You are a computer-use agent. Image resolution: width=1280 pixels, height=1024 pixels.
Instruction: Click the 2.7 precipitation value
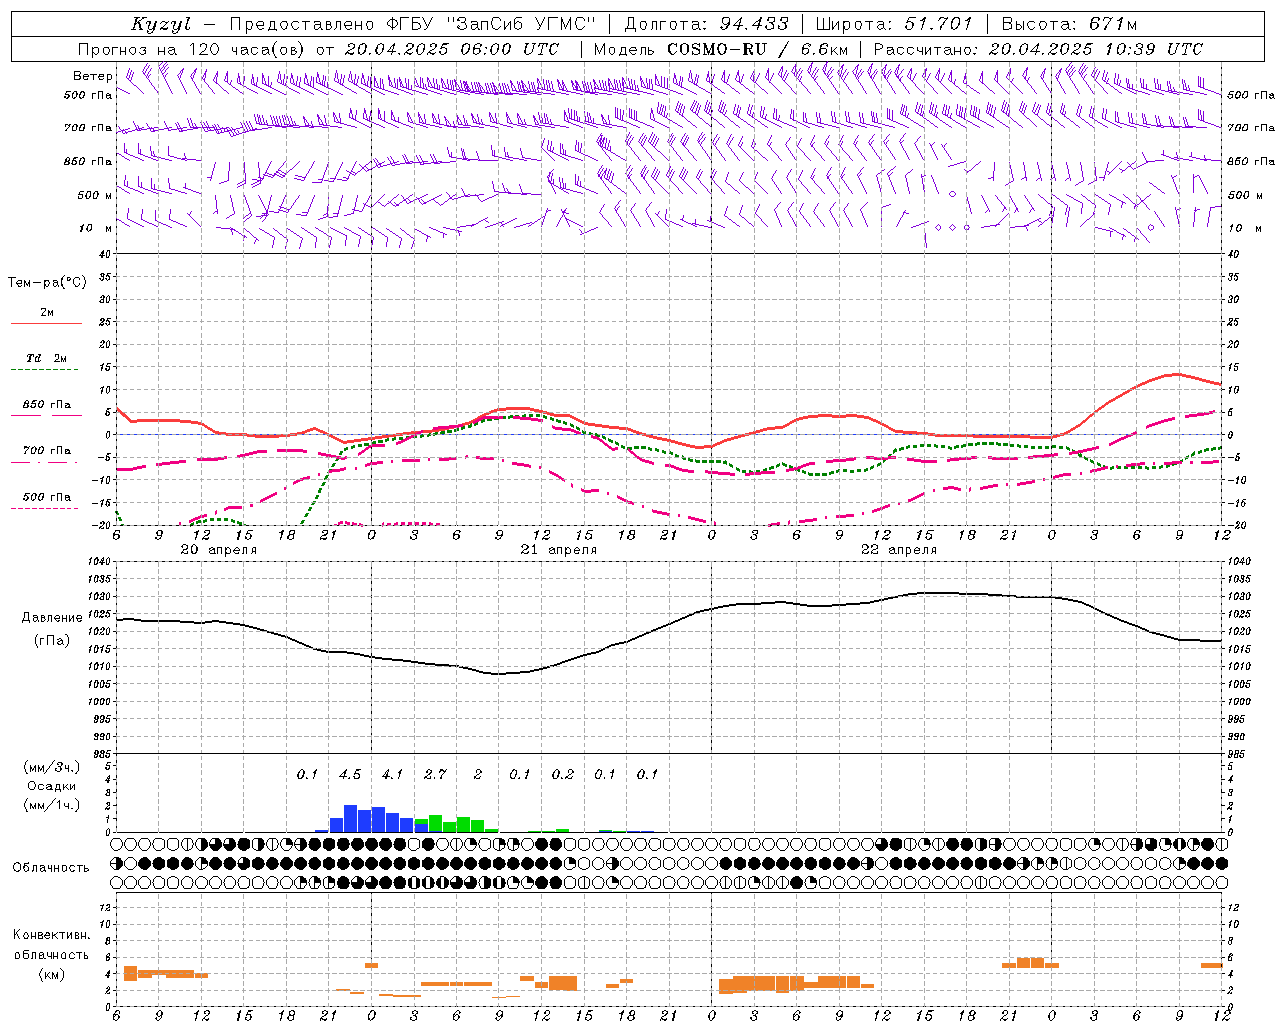435,774
